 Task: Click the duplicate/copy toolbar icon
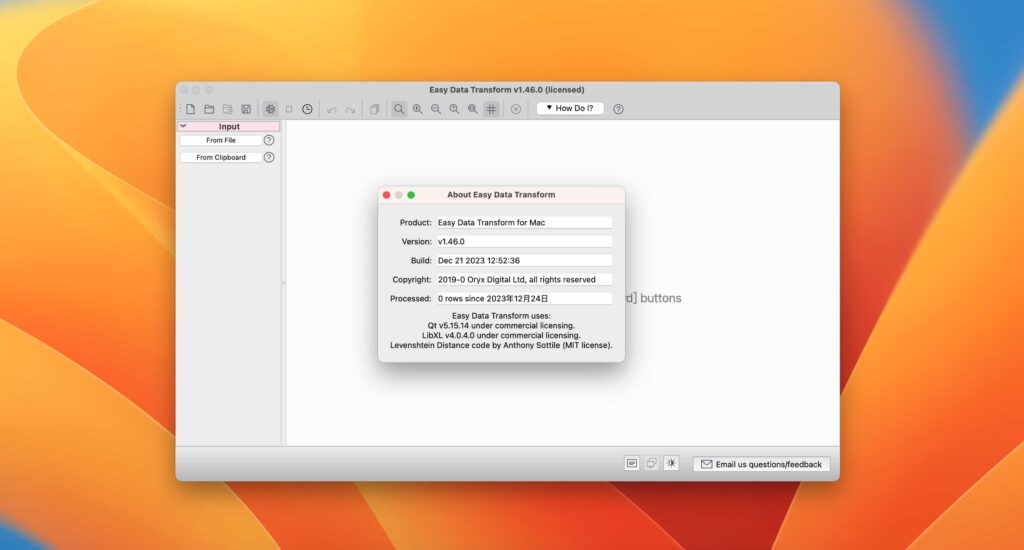coord(374,109)
